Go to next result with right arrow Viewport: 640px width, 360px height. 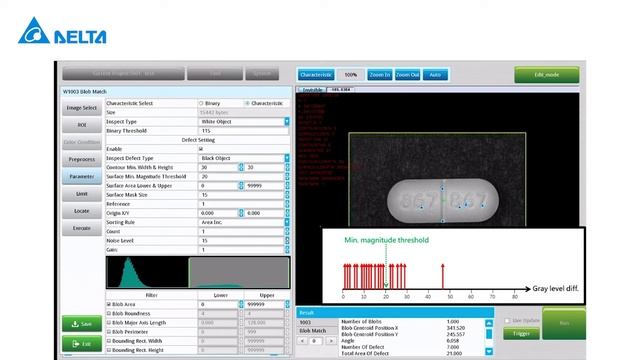click(x=331, y=341)
